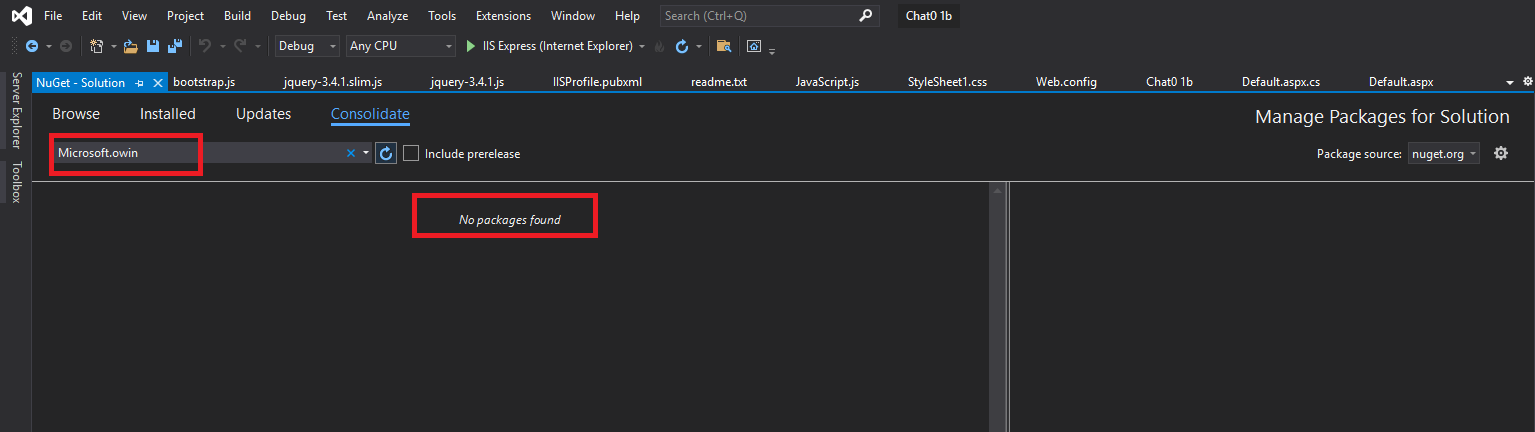1535x432 pixels.
Task: Open the readme.txt tab
Action: pyautogui.click(x=719, y=82)
